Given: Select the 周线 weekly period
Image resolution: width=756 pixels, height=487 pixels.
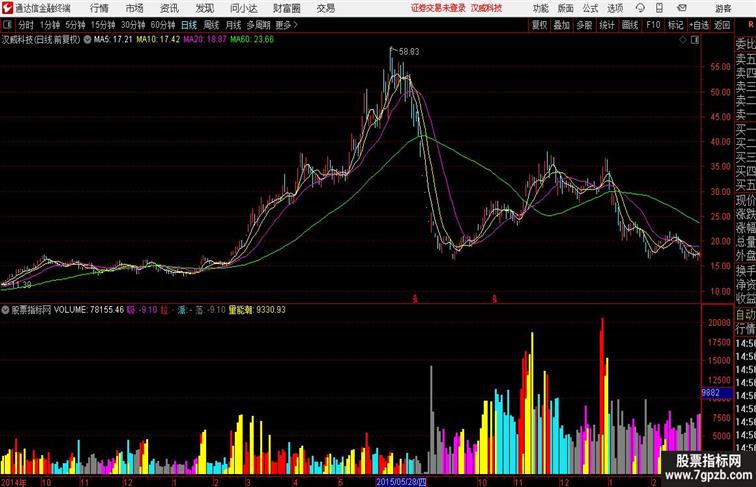Looking at the screenshot, I should [211, 25].
